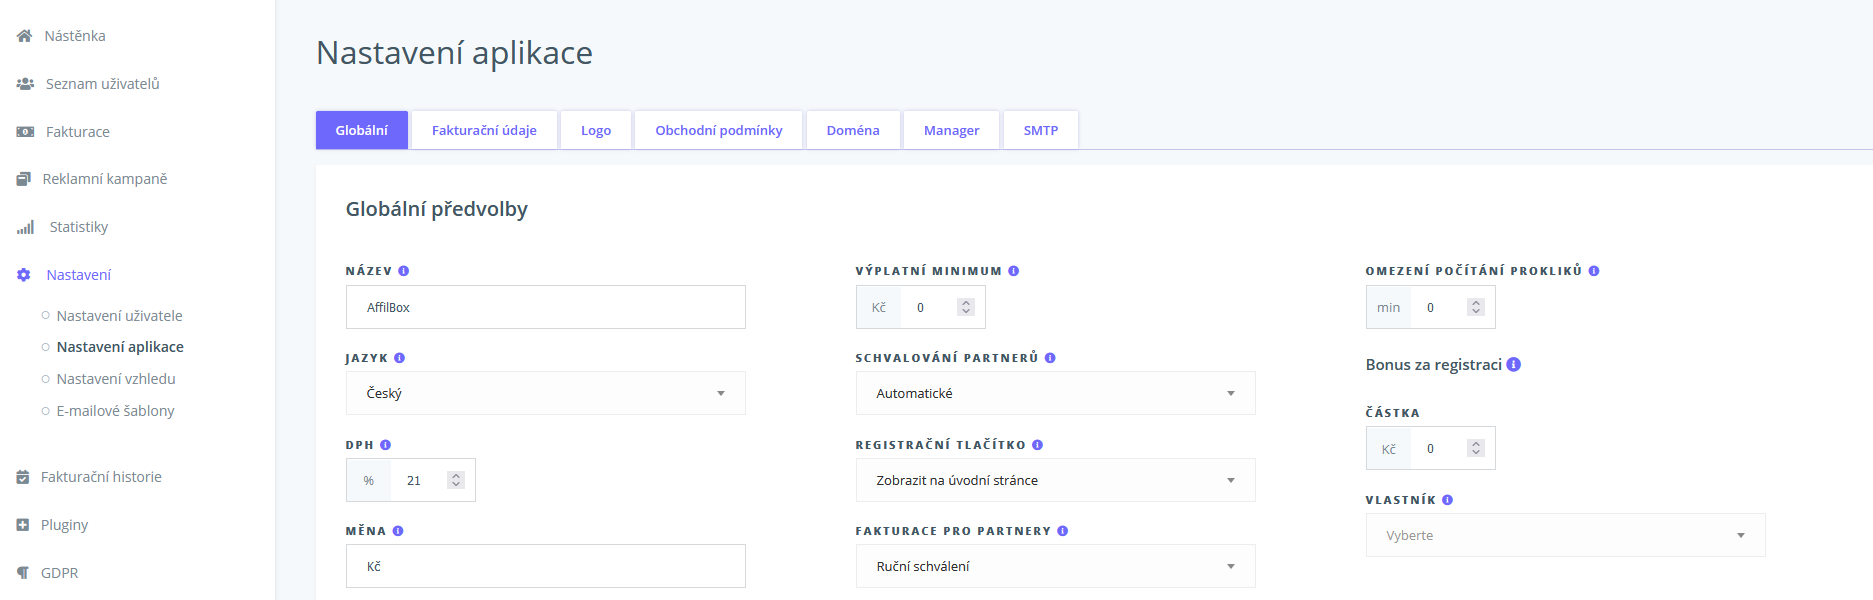This screenshot has width=1873, height=600.
Task: Click the users icon for Seznam uživatelů
Action: point(25,84)
